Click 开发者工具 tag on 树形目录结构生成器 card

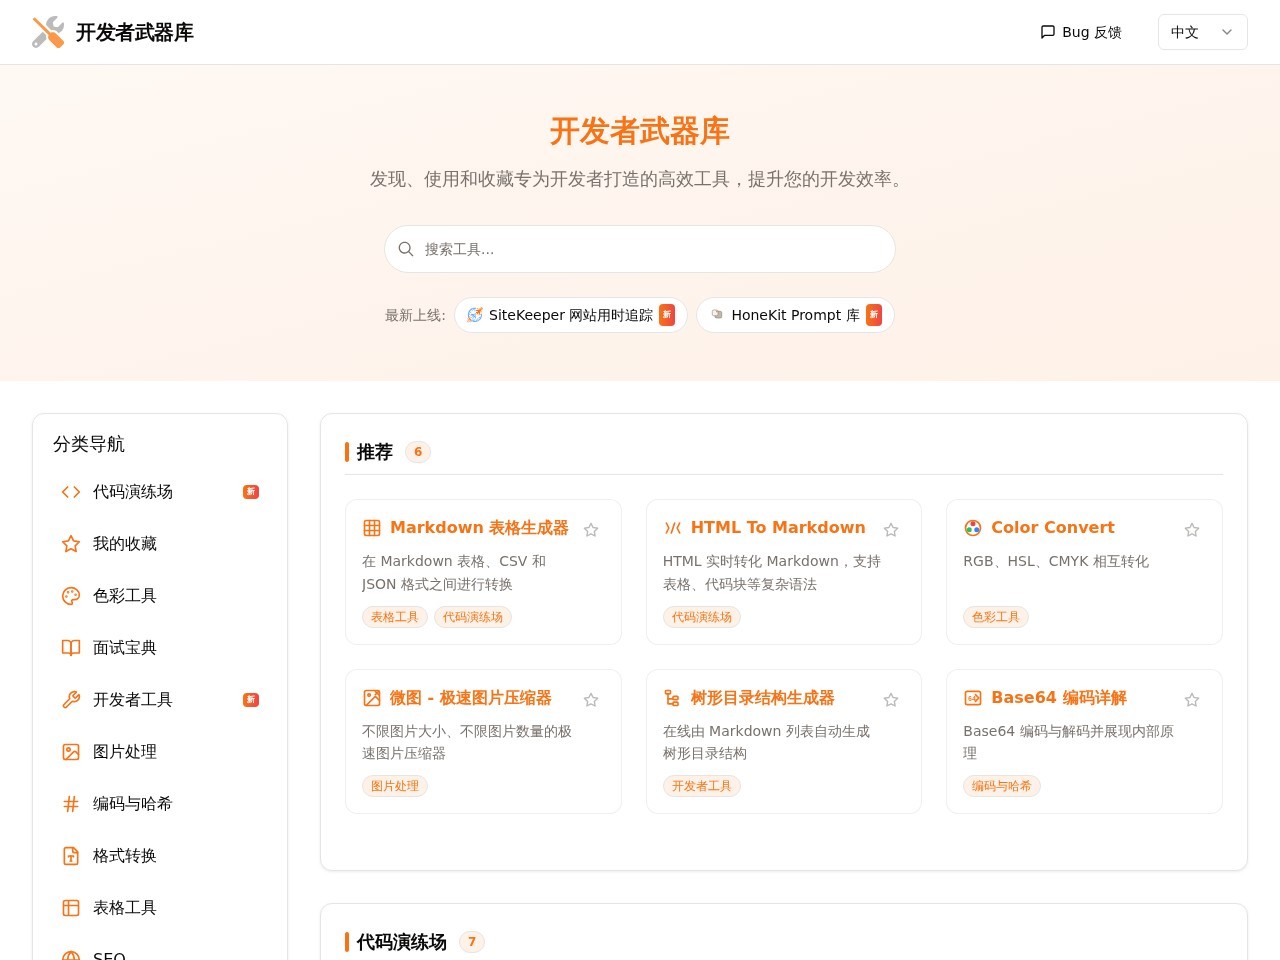[702, 786]
